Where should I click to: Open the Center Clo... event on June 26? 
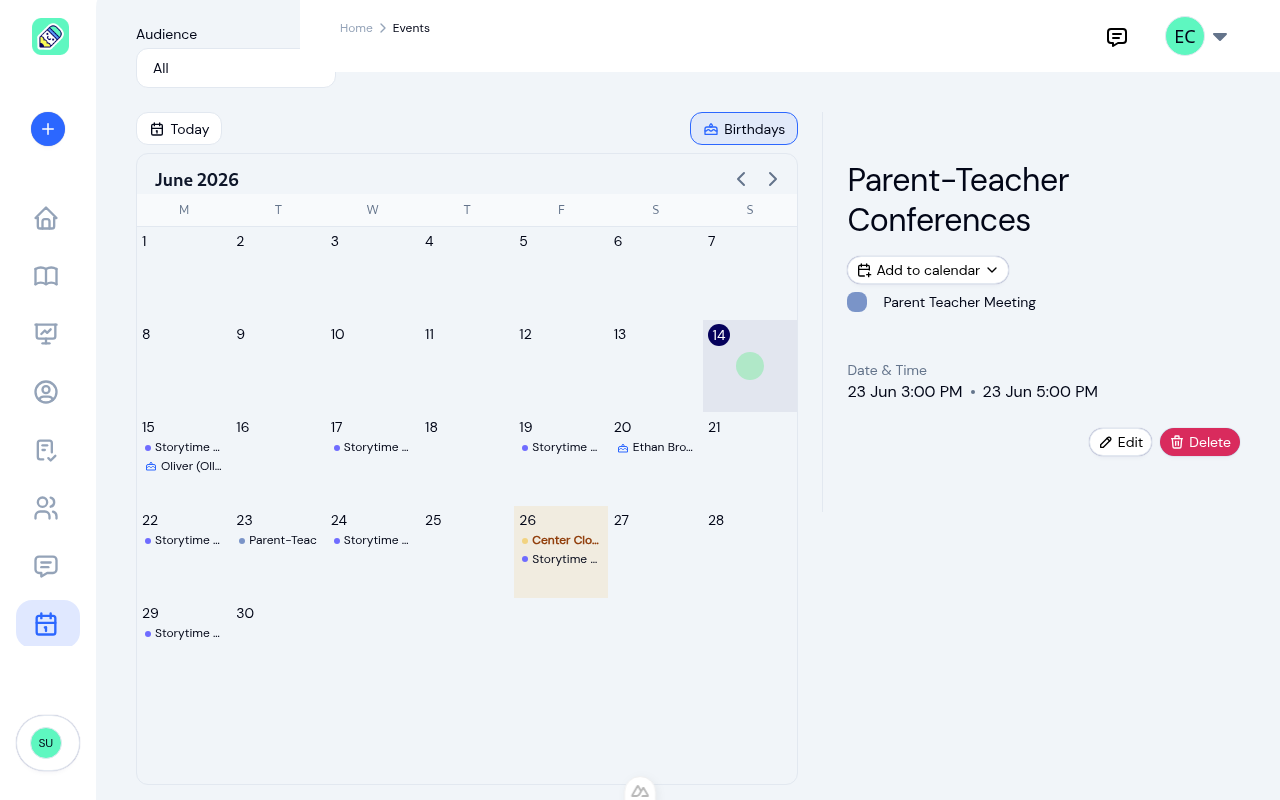pyautogui.click(x=560, y=540)
